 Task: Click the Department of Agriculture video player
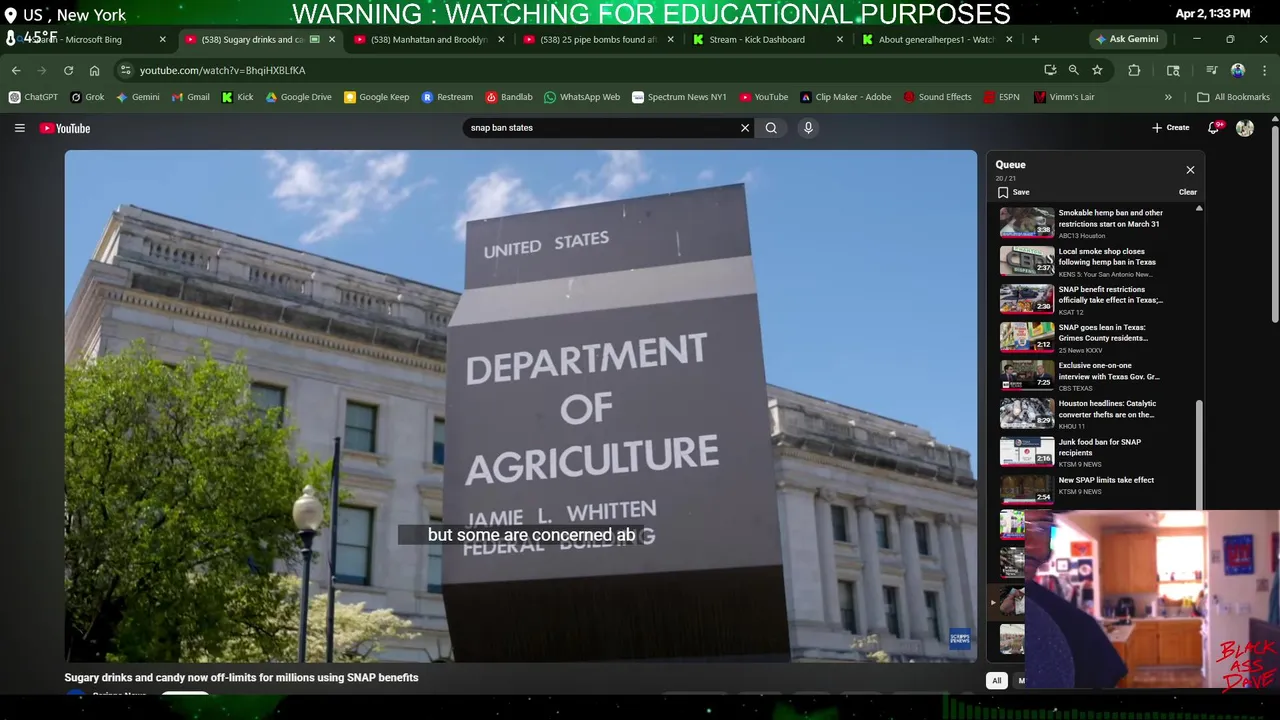pyautogui.click(x=521, y=406)
